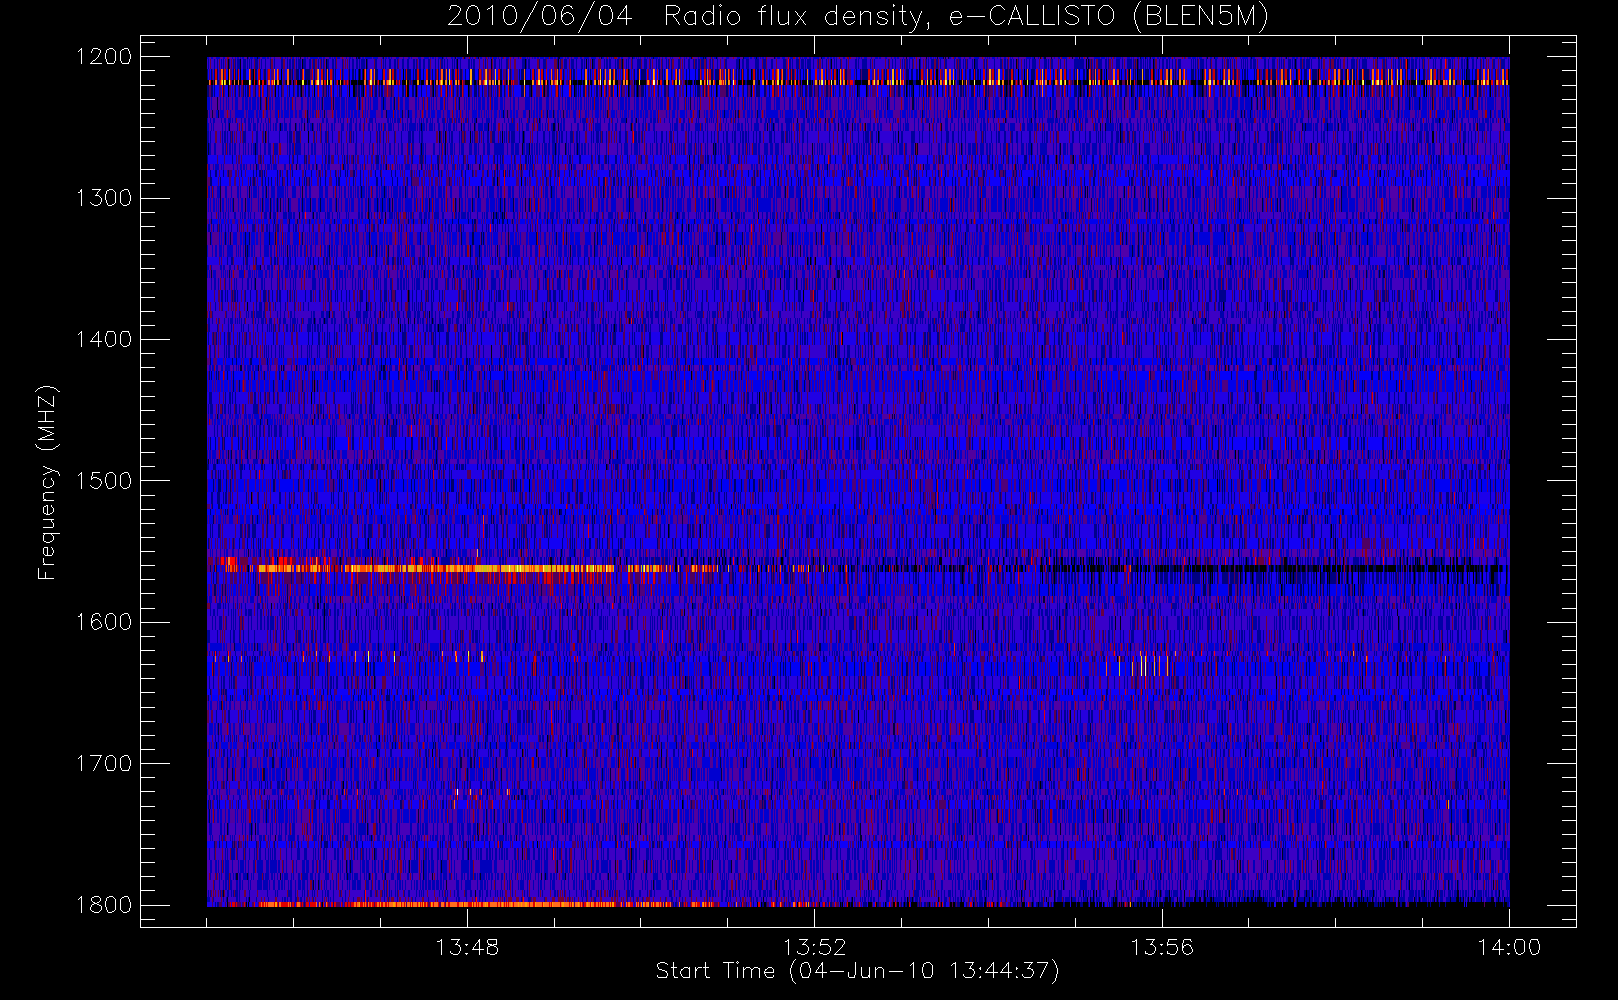Click the 1500 frequency tick label

(104, 481)
